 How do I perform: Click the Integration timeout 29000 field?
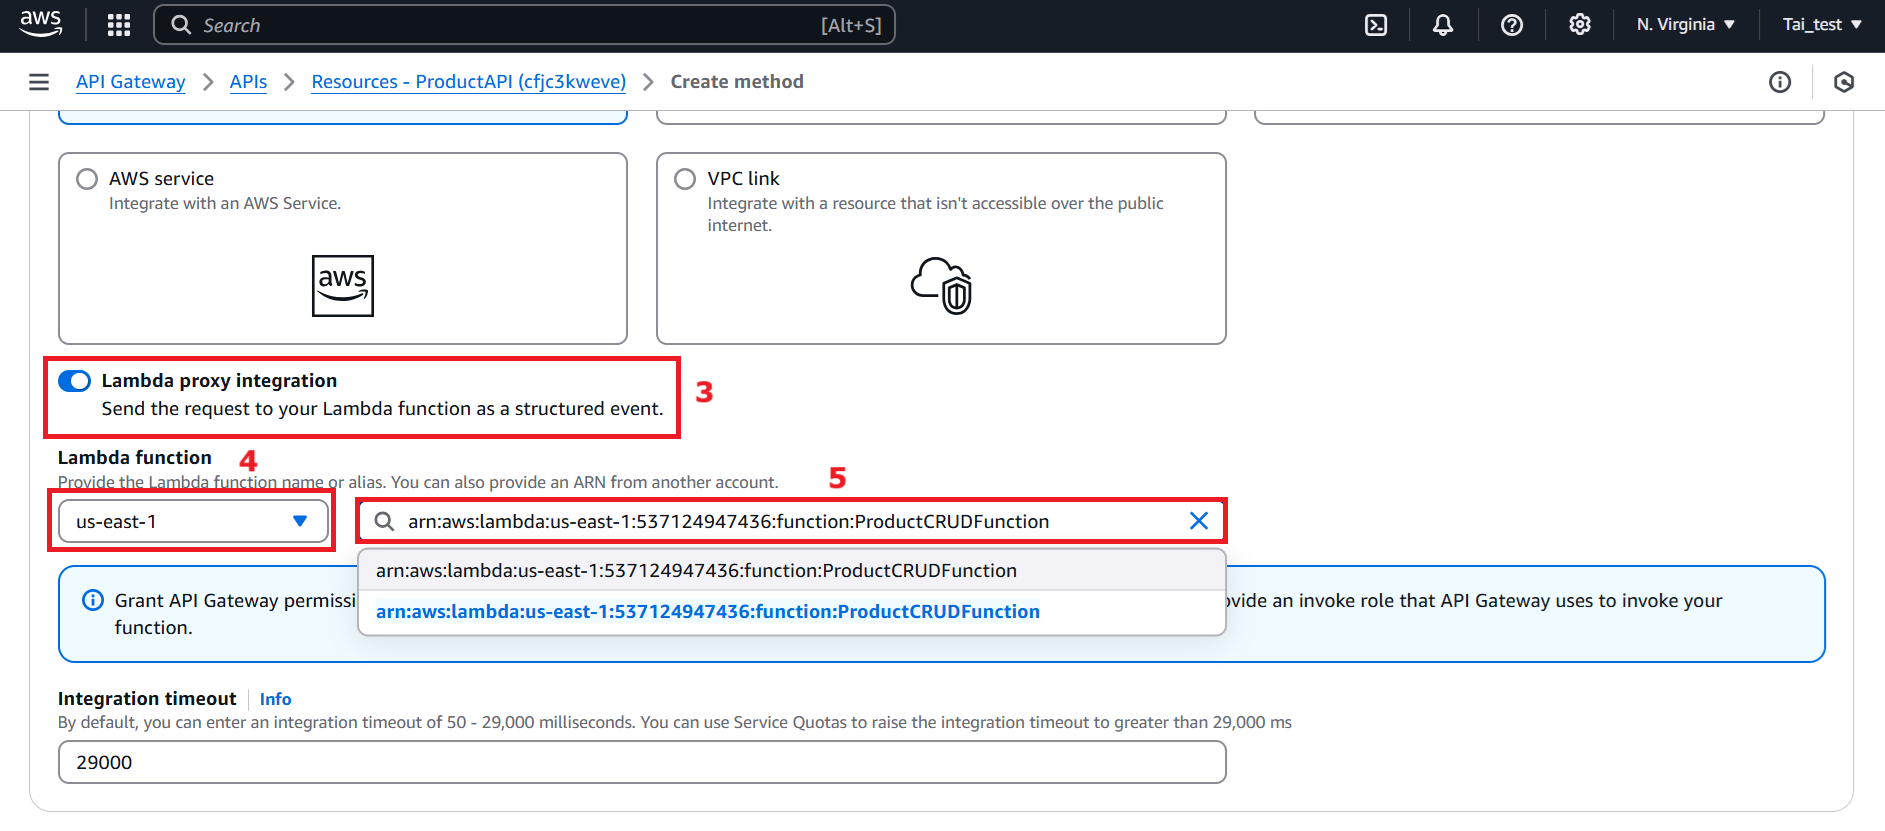(642, 762)
